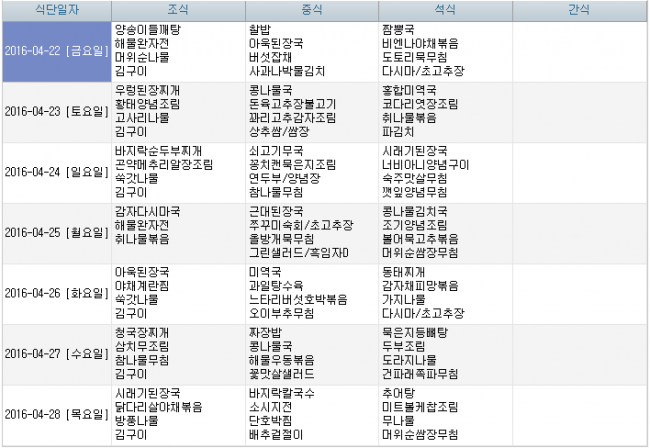
Task: Select the highlighted 2016-04-22 [금요일] date cell
Action: [56, 51]
